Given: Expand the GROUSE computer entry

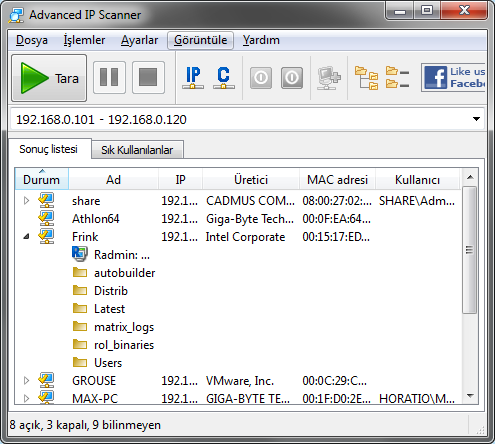Looking at the screenshot, I should coord(26,380).
